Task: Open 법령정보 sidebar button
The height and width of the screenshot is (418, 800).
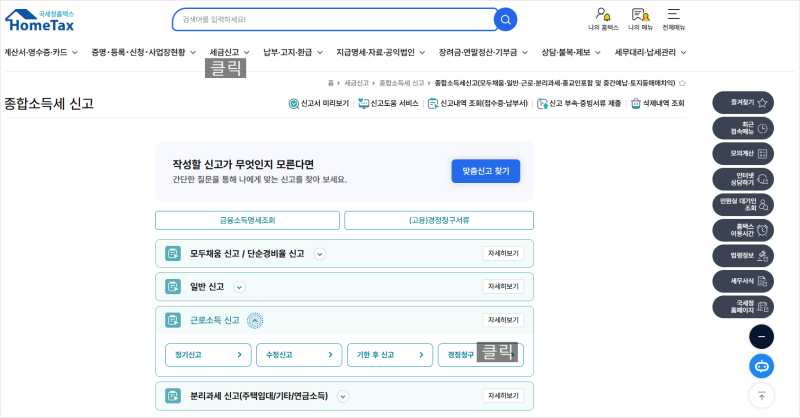Action: pyautogui.click(x=743, y=256)
